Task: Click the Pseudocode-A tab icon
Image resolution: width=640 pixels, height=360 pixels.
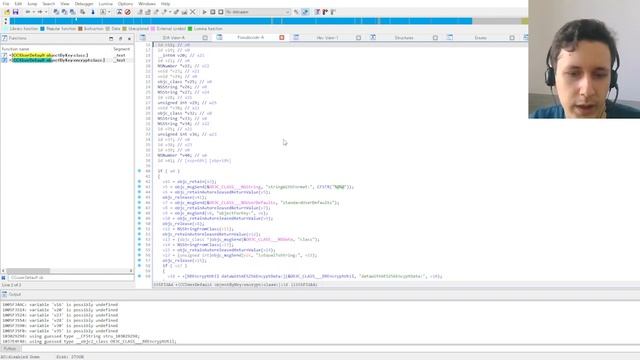Action: click(x=219, y=38)
